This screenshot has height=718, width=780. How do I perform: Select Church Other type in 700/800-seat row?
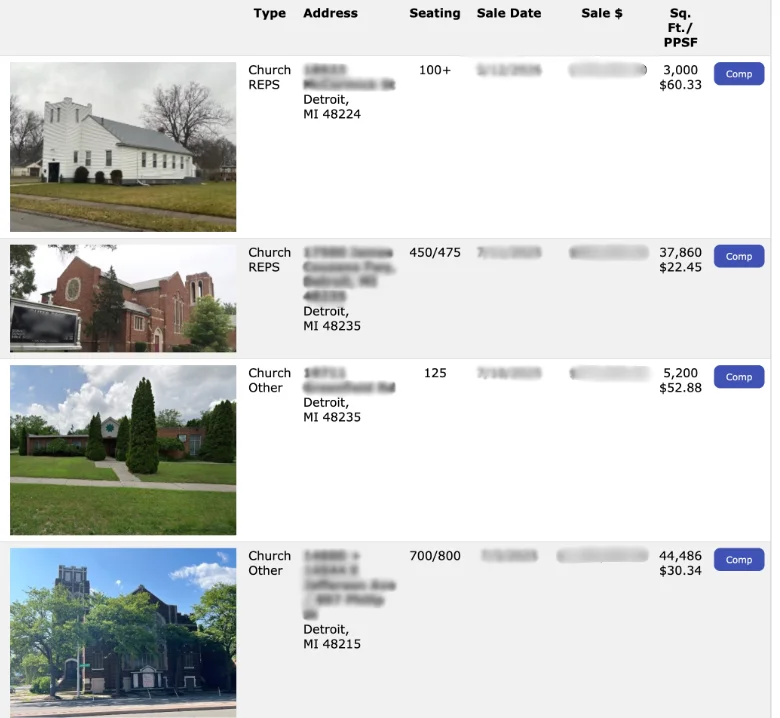(270, 563)
